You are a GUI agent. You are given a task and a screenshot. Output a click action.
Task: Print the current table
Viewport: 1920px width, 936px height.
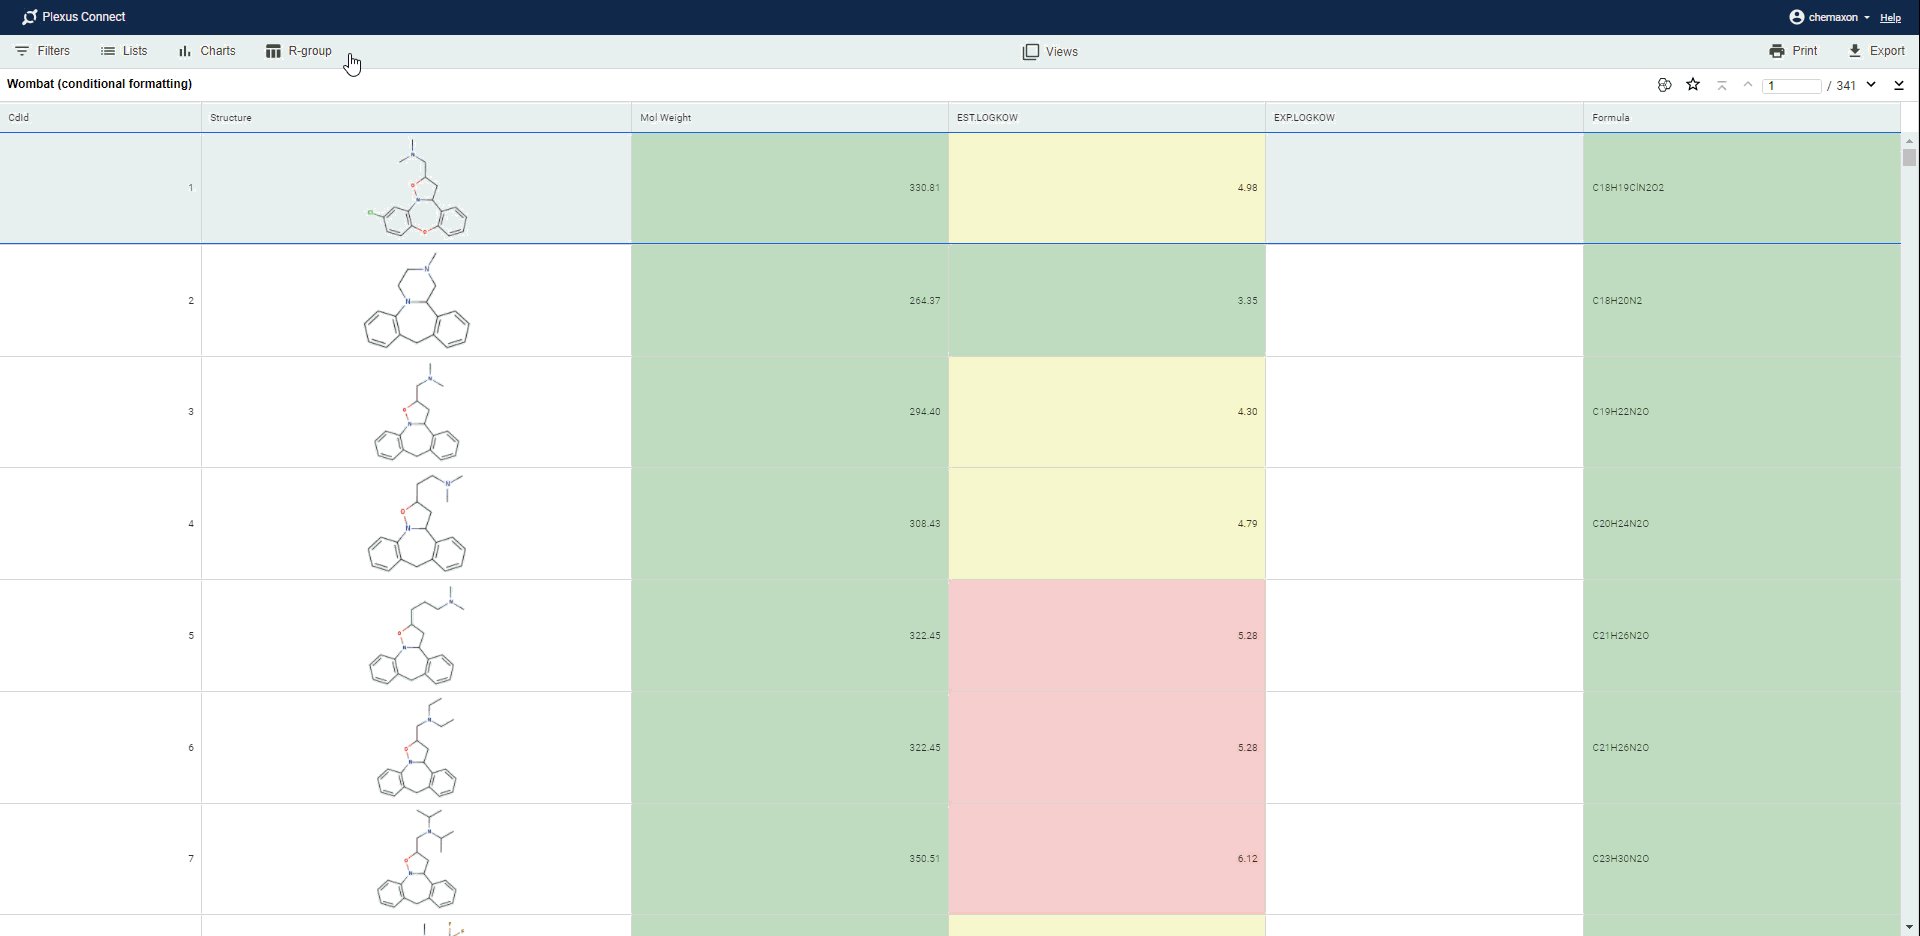point(1793,51)
